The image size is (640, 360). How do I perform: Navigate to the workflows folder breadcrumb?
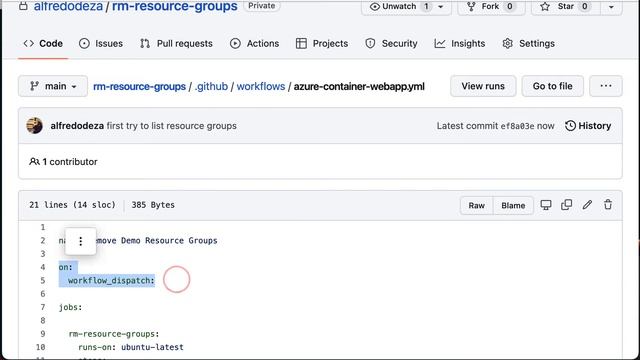261,87
